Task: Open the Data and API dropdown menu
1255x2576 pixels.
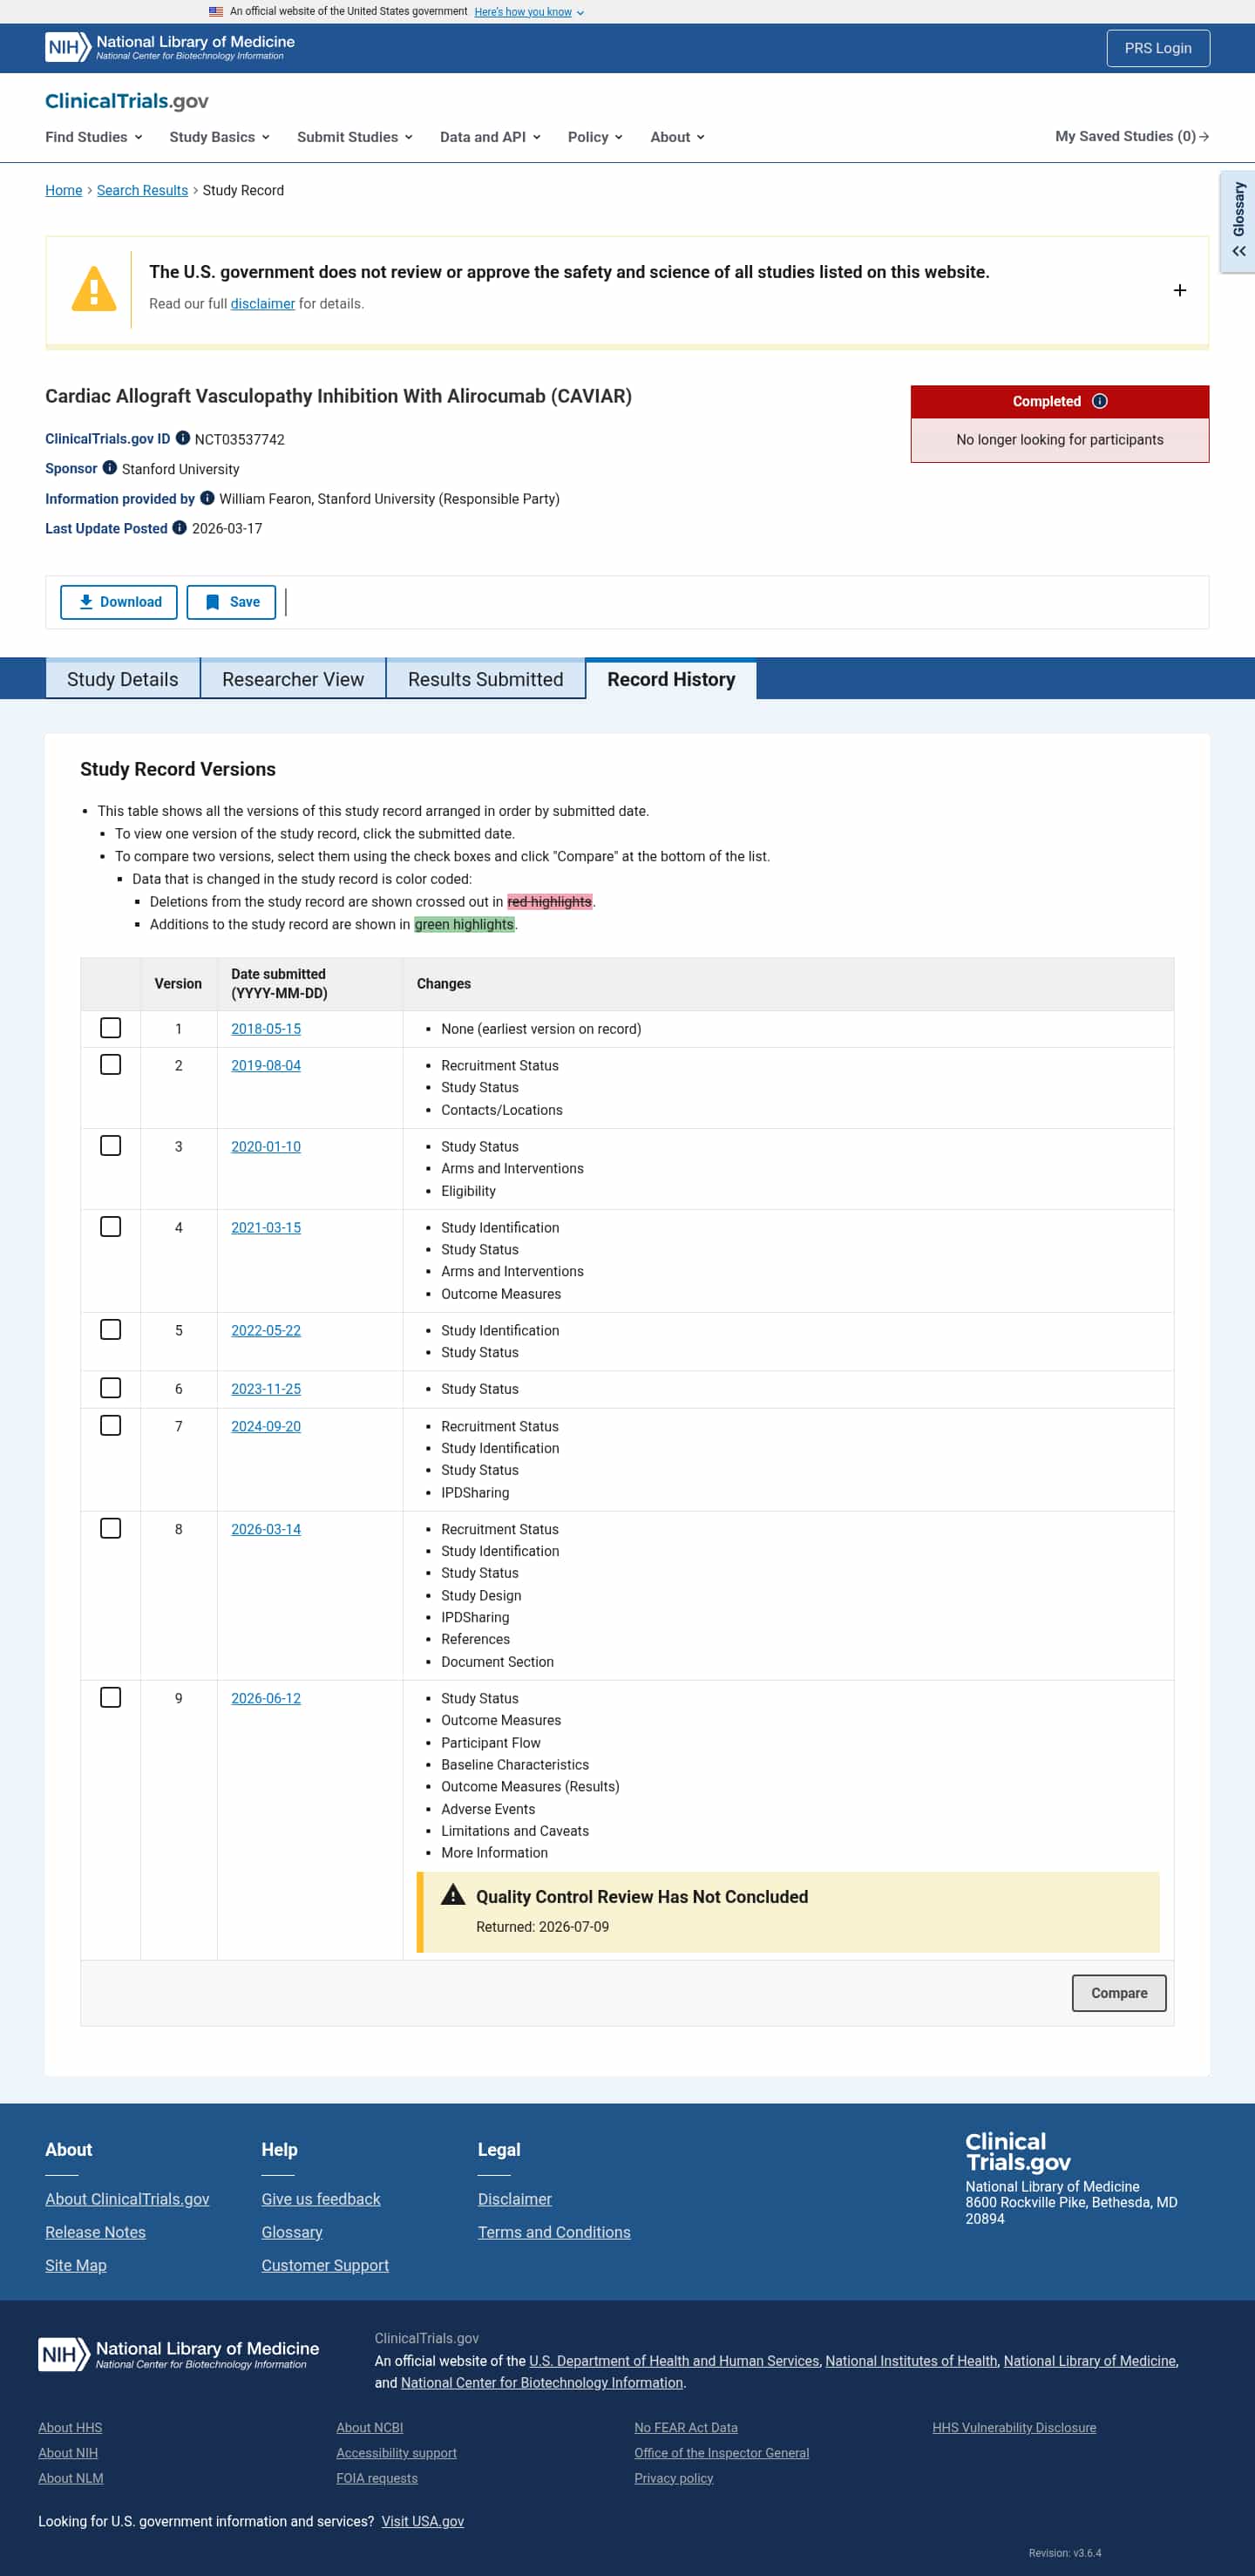Action: tap(490, 137)
